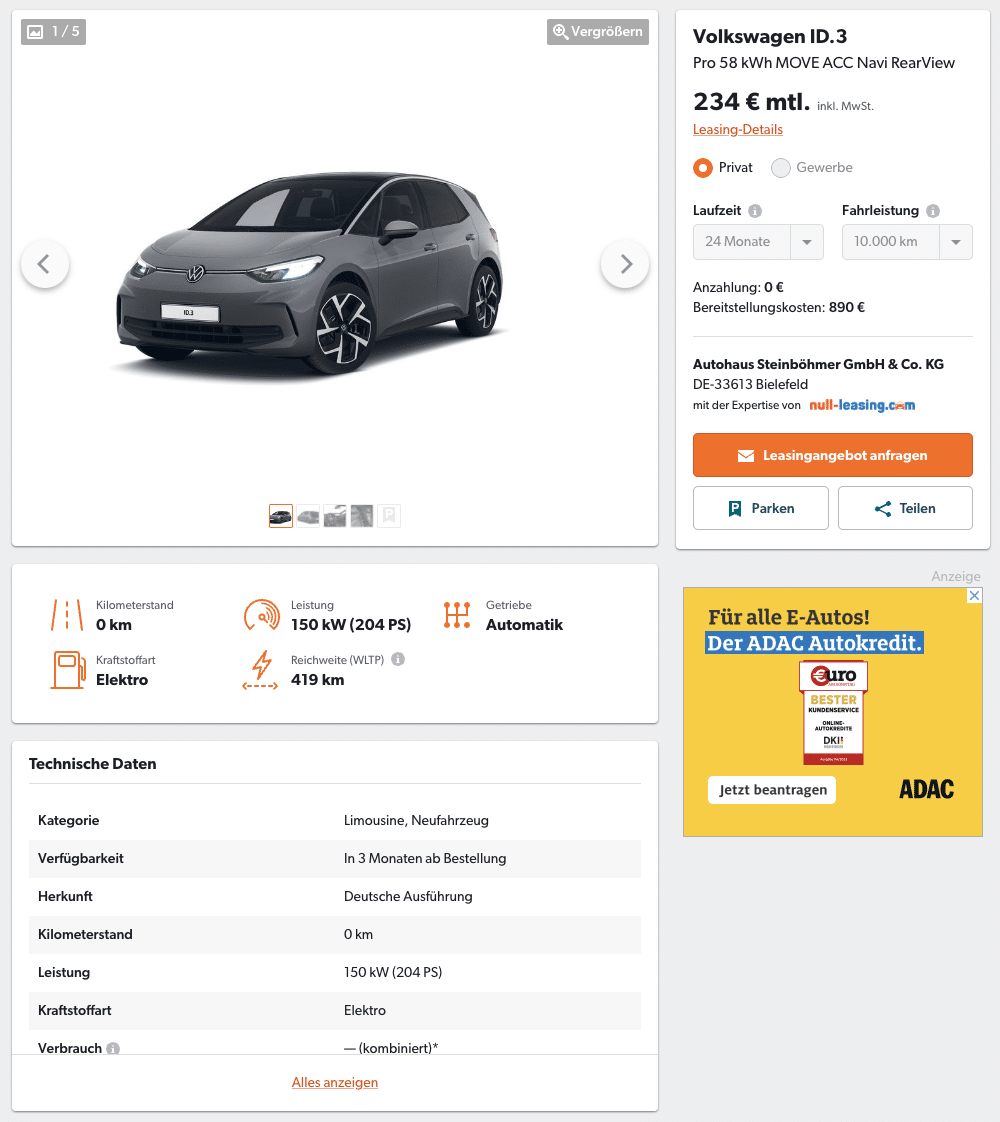This screenshot has width=1000, height=1122.
Task: Select the Gewerbe radio option
Action: [x=780, y=167]
